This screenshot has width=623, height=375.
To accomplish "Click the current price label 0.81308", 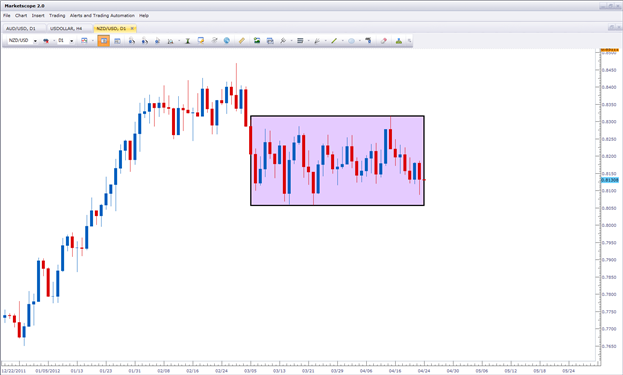I will 610,180.
